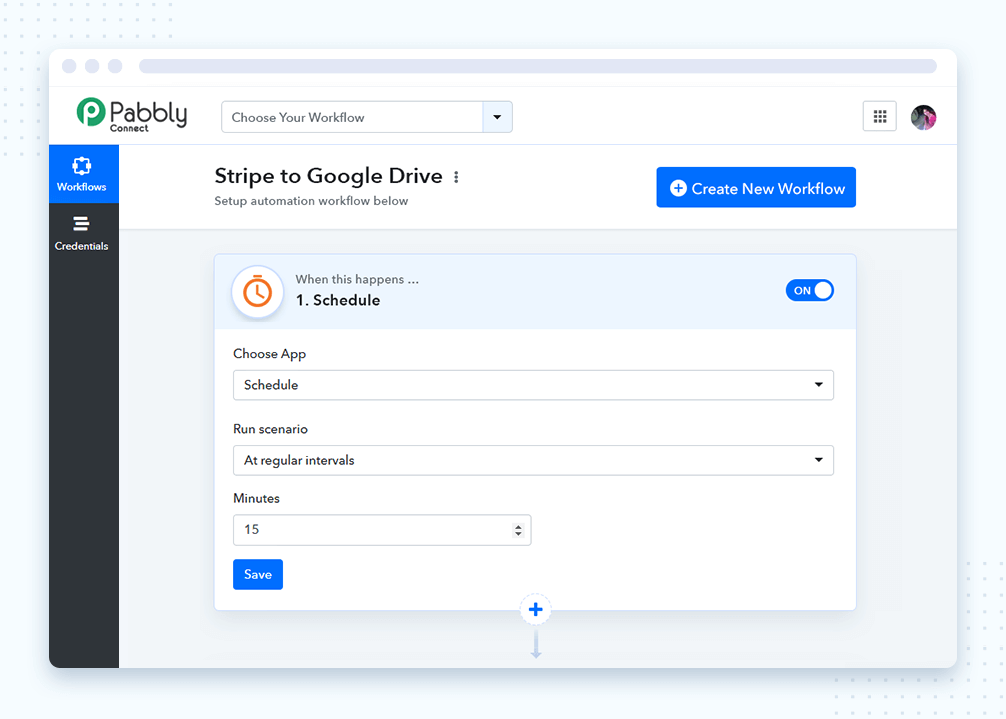Click the Credentials stack icon in sidebar
This screenshot has width=1006, height=719.
click(82, 224)
